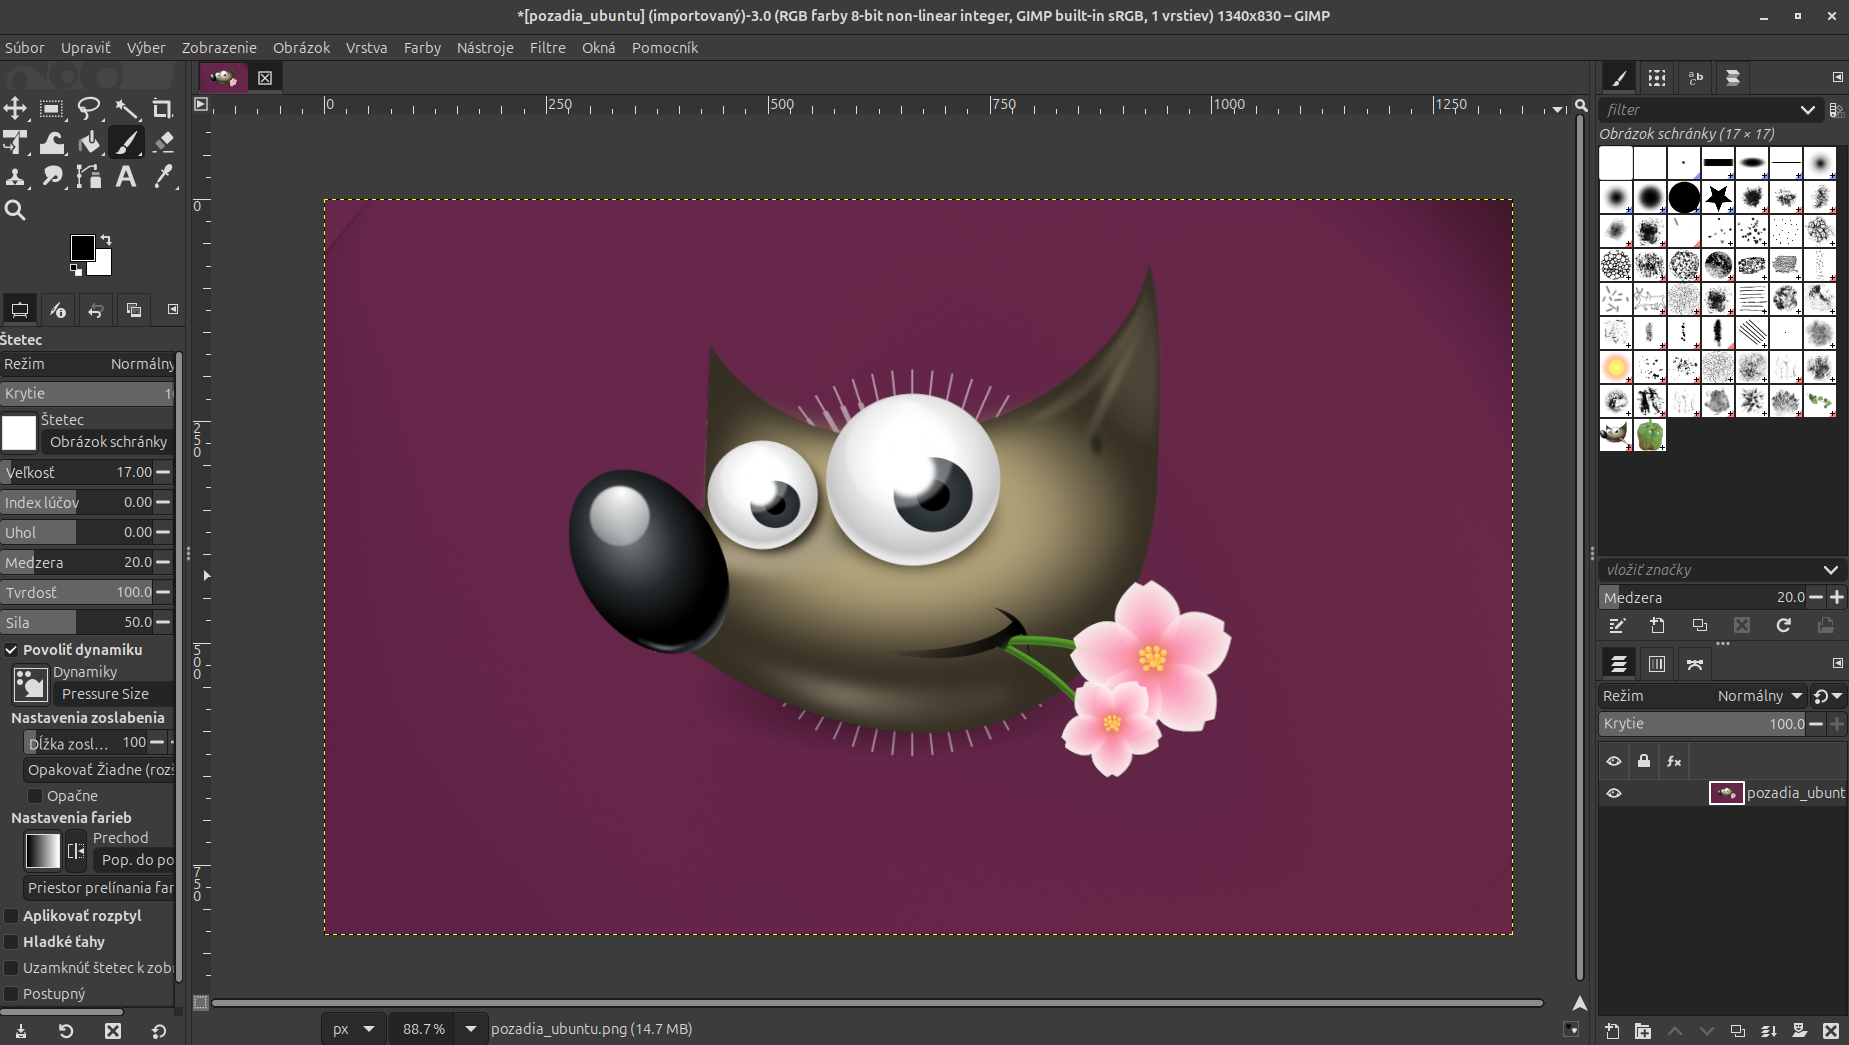Close the image tab with X
Viewport: 1849px width, 1045px height.
[x=265, y=78]
